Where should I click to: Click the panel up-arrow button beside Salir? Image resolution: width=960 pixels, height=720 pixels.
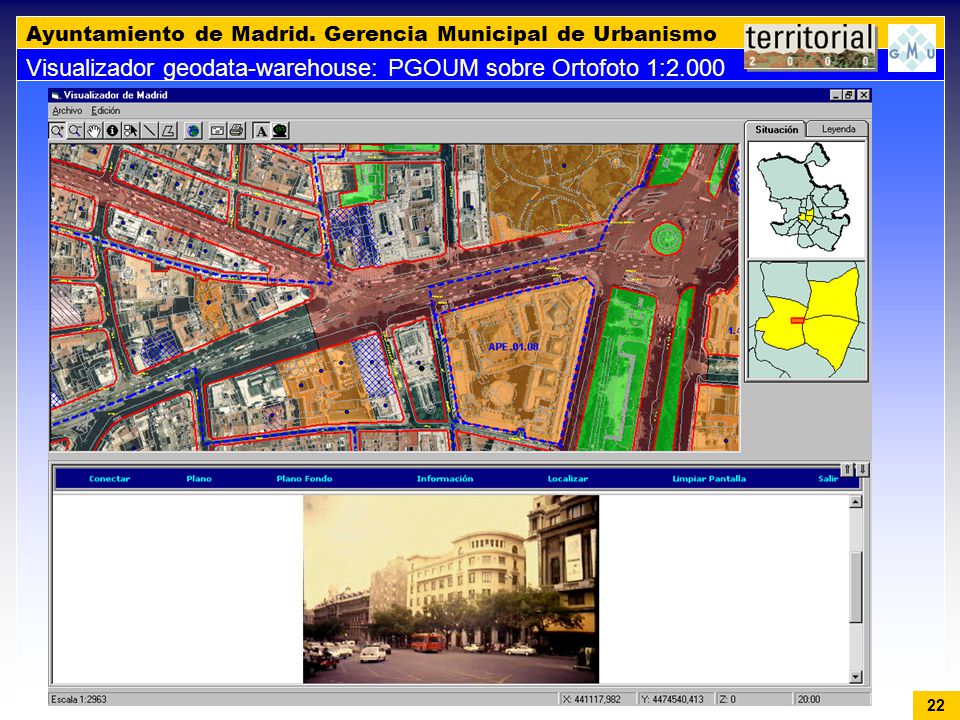(847, 470)
